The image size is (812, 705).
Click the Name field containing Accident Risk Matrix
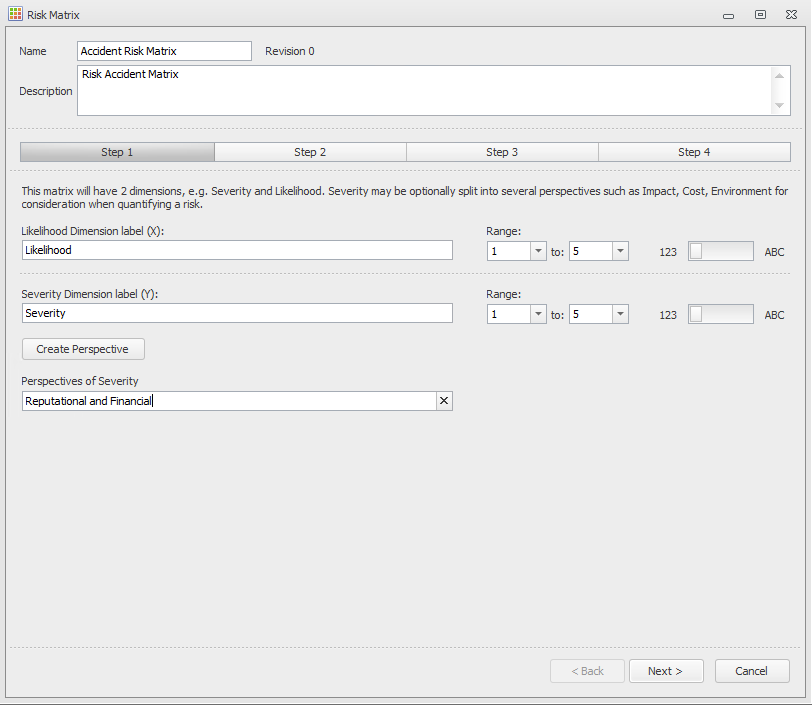coord(164,51)
